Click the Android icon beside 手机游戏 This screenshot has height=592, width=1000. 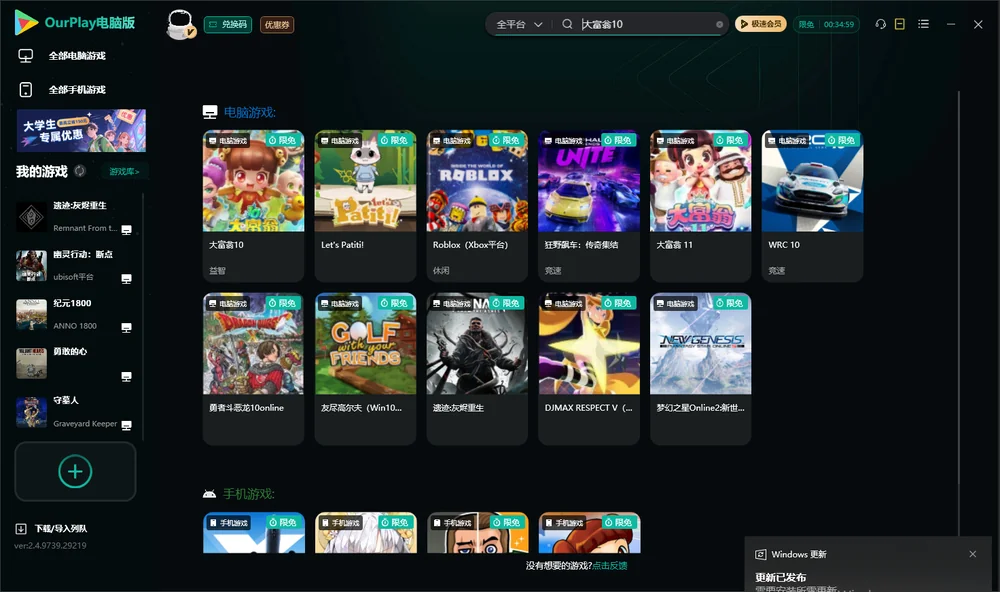[x=209, y=494]
